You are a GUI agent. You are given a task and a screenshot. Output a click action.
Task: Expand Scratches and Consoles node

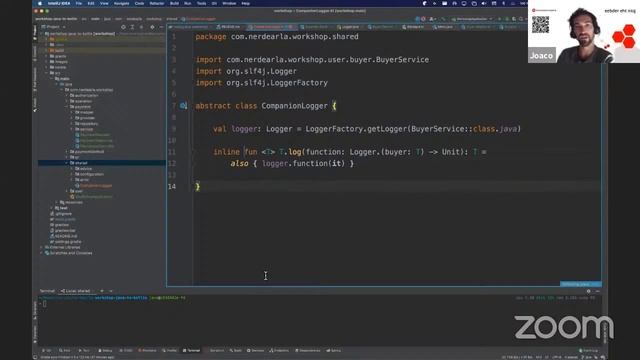coord(42,253)
